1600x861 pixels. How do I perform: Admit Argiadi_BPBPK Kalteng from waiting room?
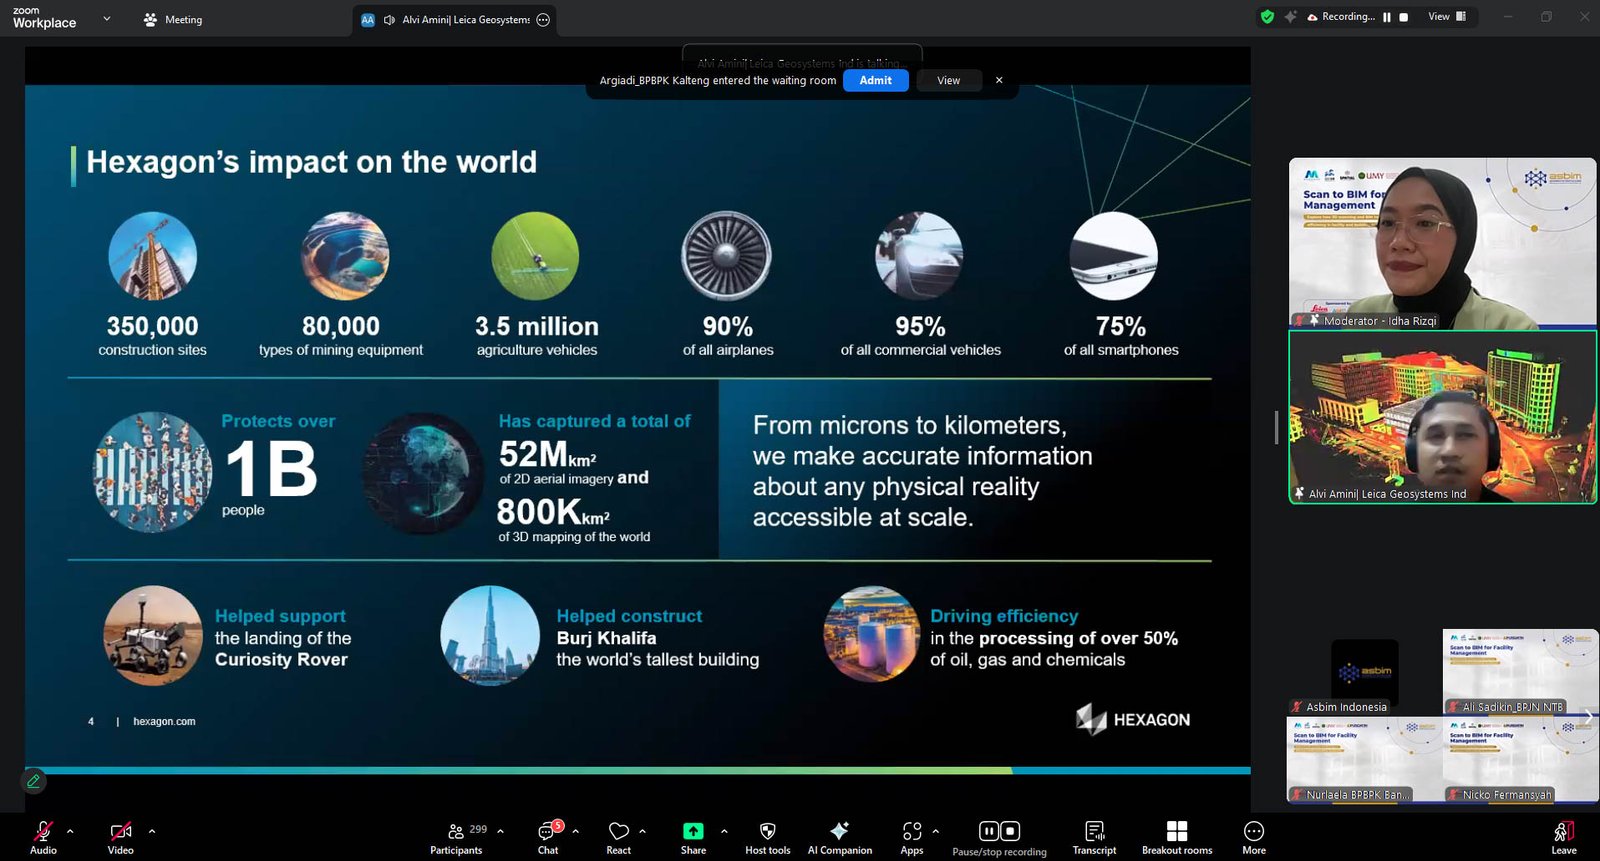click(x=875, y=81)
